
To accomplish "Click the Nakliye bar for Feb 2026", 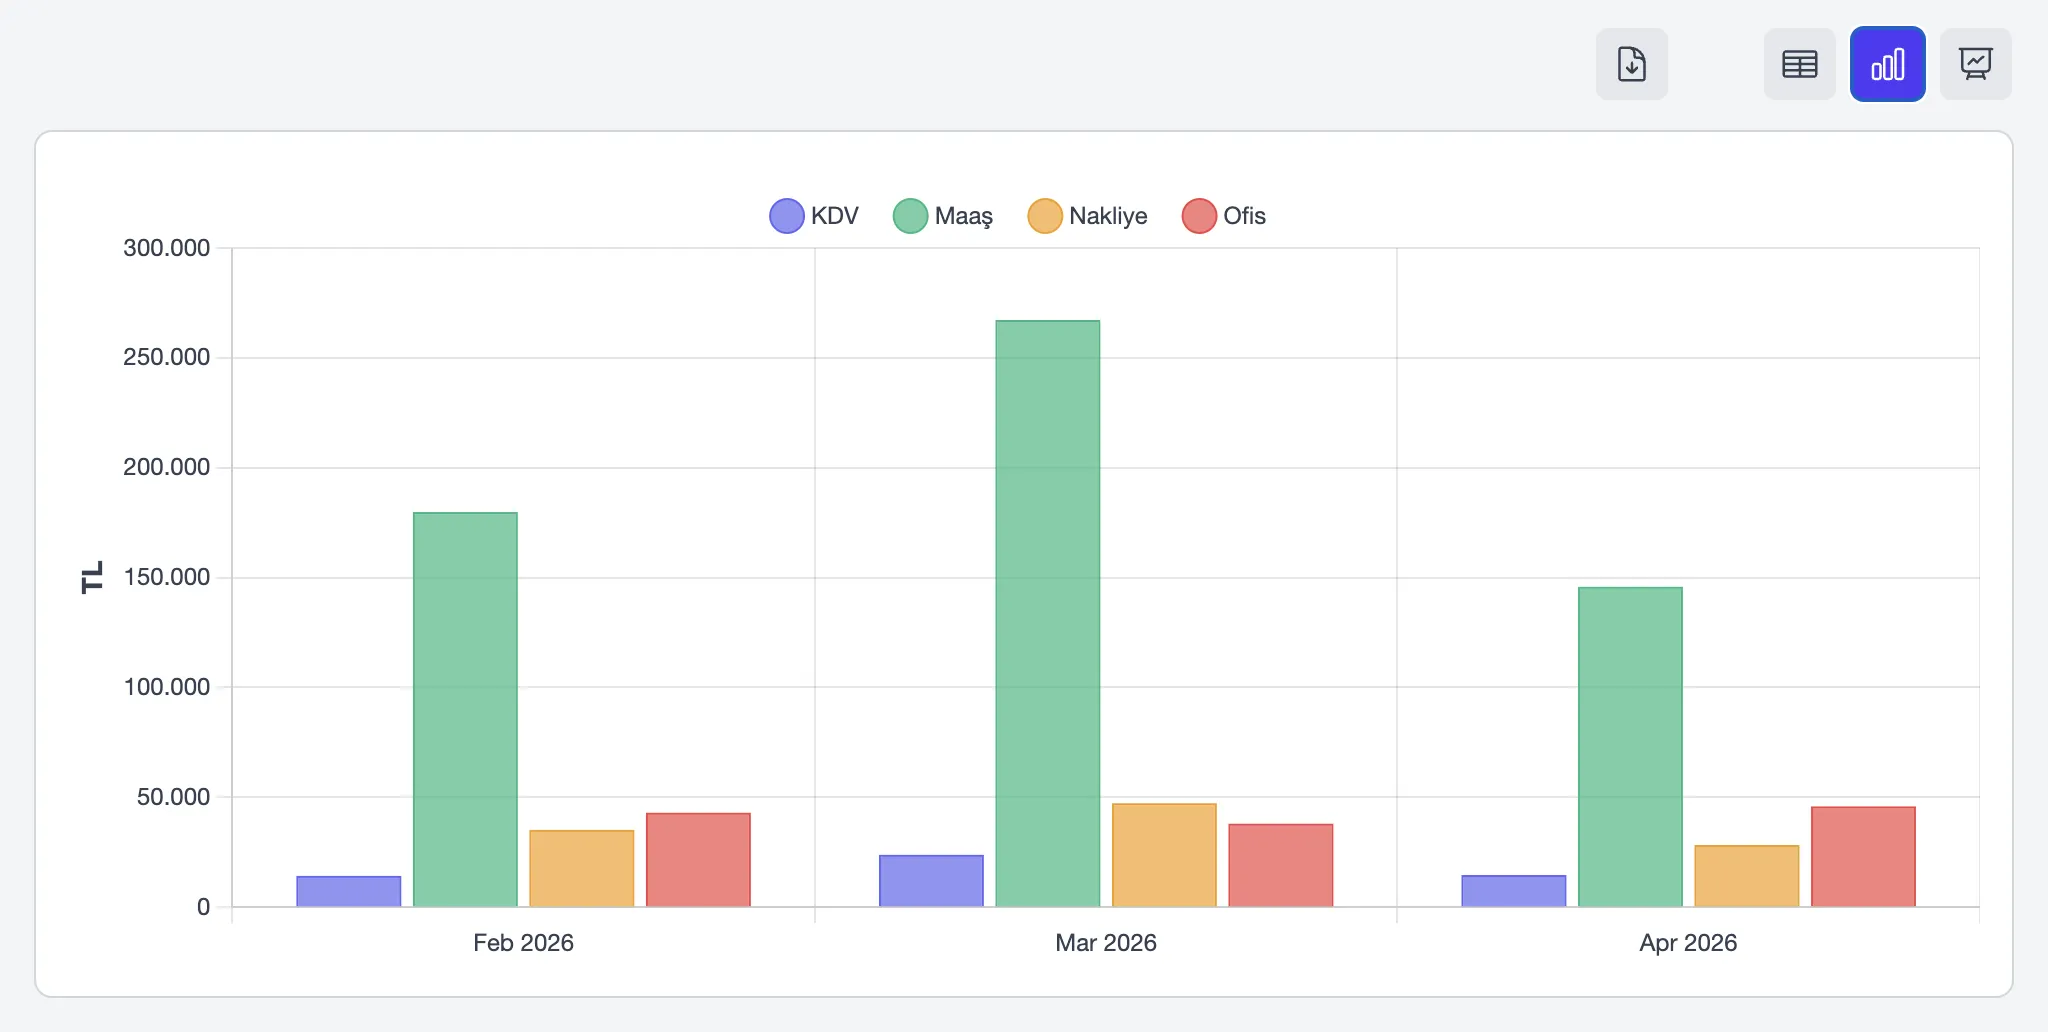I will [582, 869].
